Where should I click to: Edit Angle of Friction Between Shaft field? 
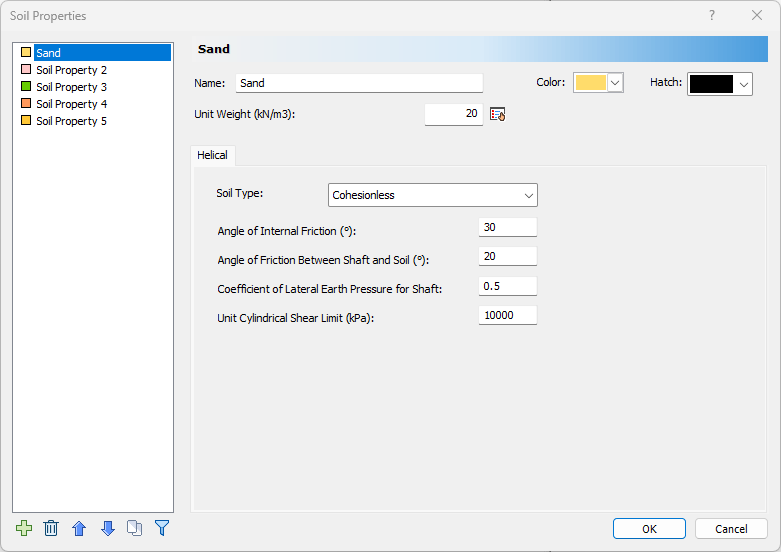tap(508, 256)
